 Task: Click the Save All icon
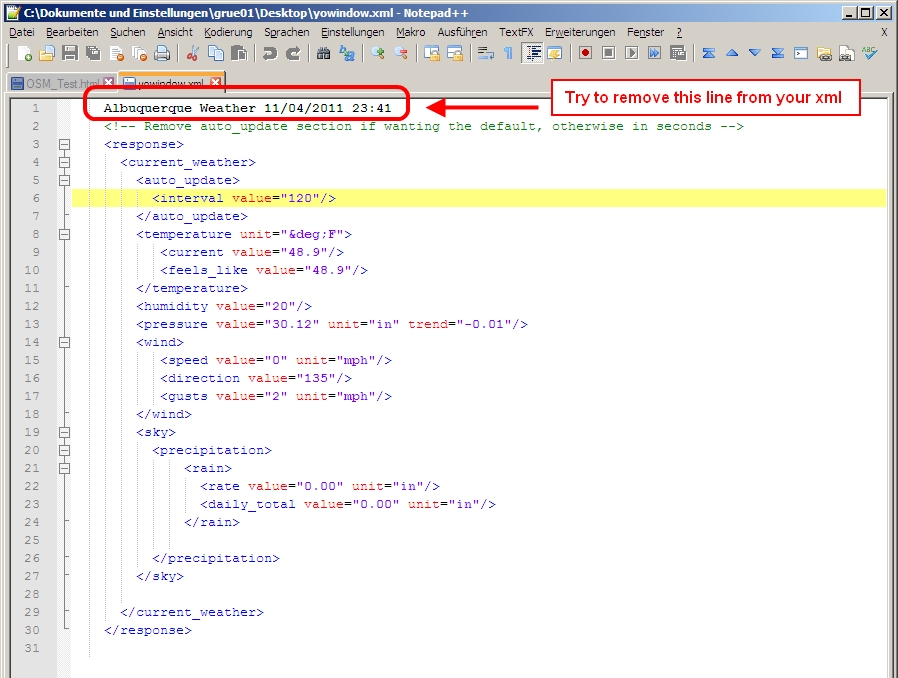pos(93,53)
